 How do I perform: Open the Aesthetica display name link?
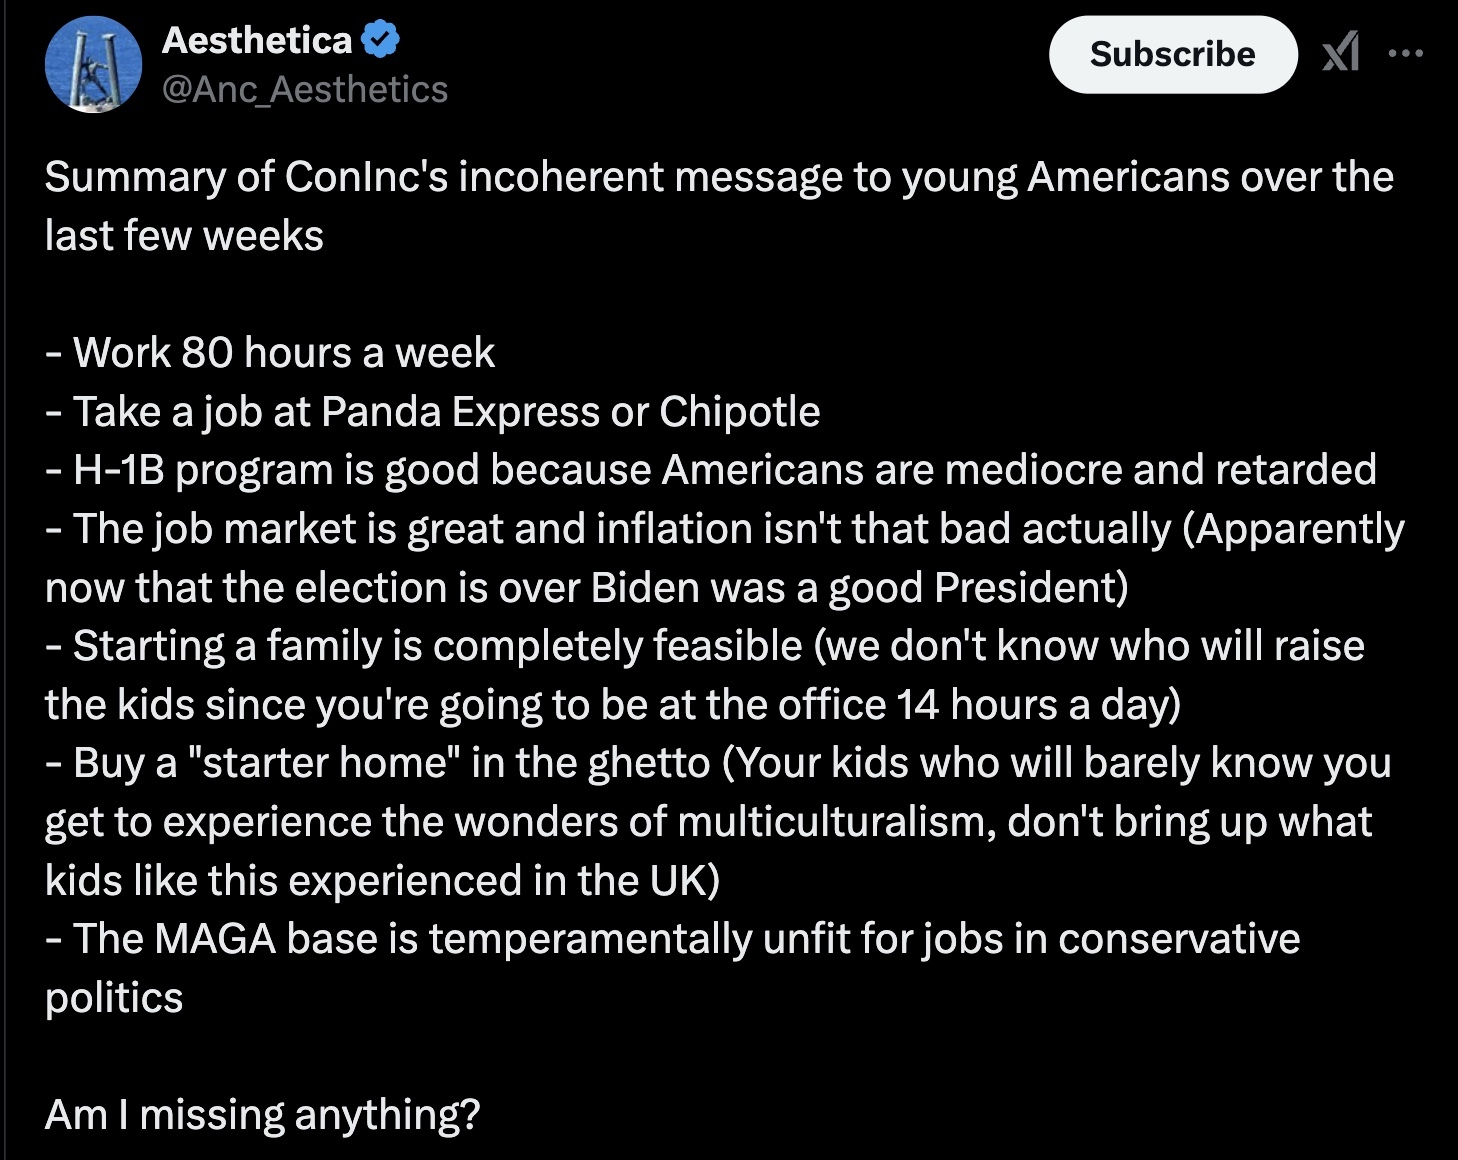click(257, 40)
